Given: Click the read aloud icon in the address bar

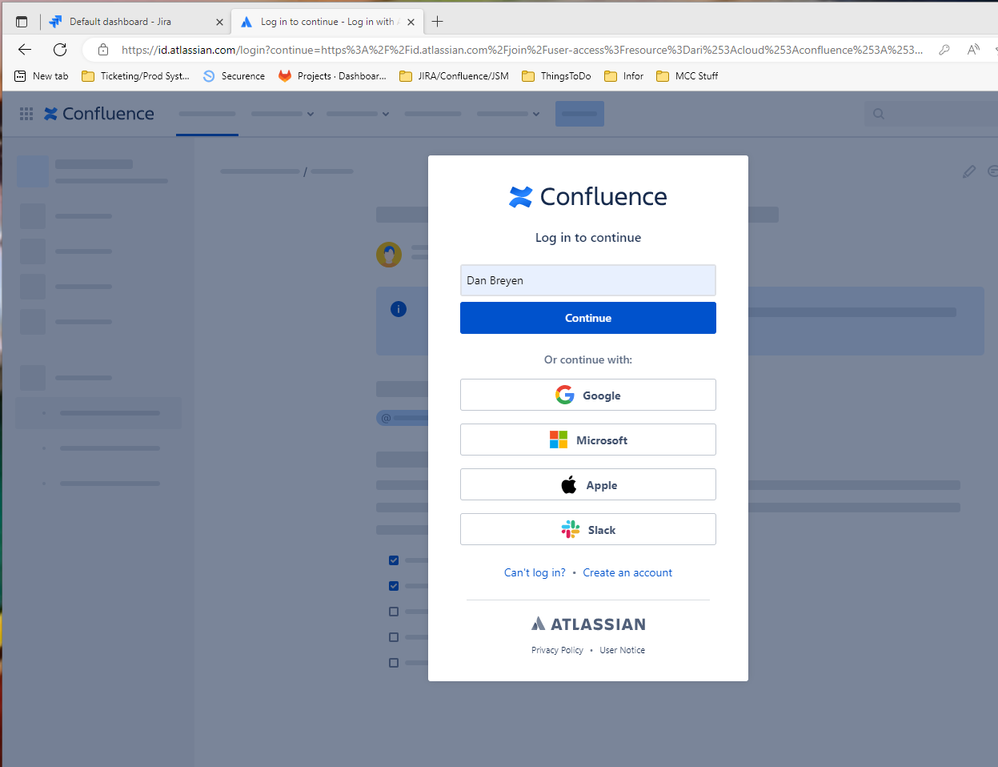Looking at the screenshot, I should [x=973, y=50].
